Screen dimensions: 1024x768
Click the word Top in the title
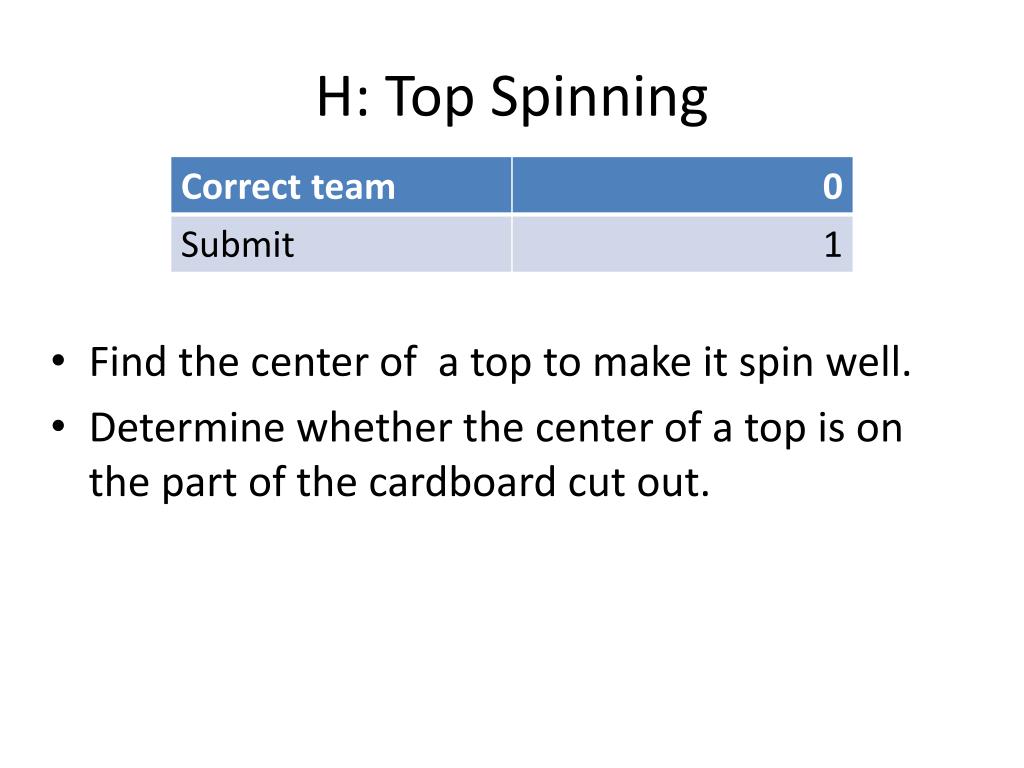pyautogui.click(x=429, y=98)
